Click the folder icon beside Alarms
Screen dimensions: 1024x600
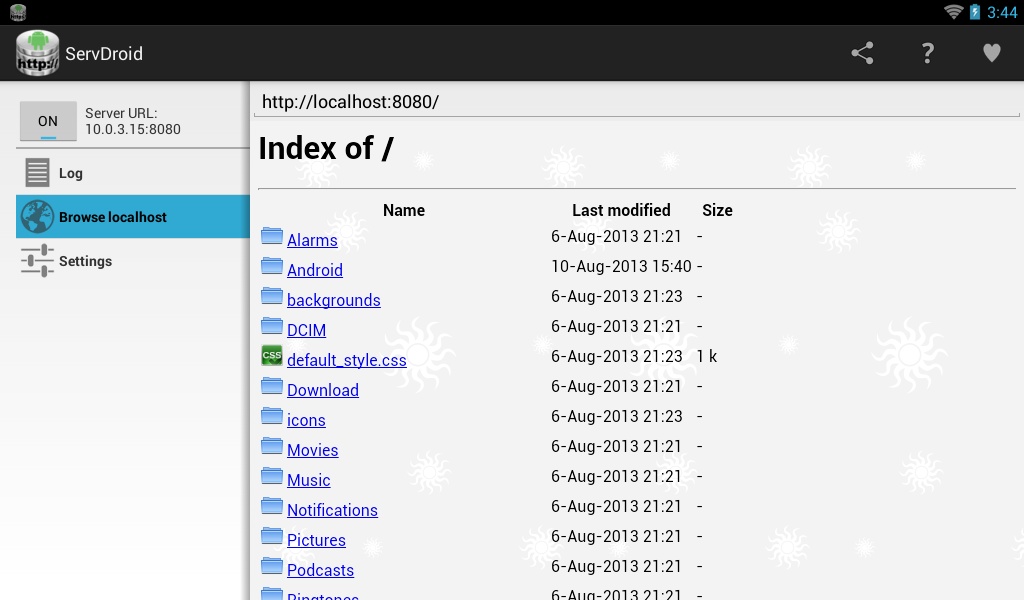point(272,236)
